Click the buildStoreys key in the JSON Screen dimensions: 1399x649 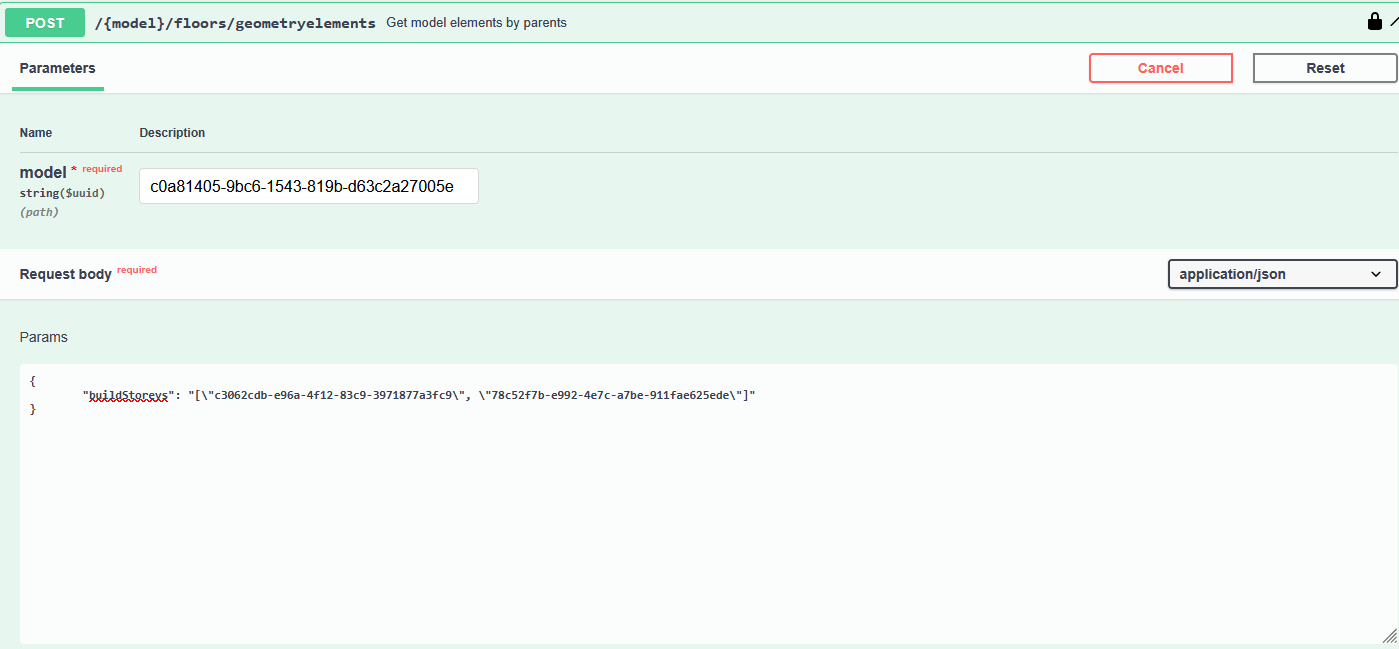click(x=129, y=396)
